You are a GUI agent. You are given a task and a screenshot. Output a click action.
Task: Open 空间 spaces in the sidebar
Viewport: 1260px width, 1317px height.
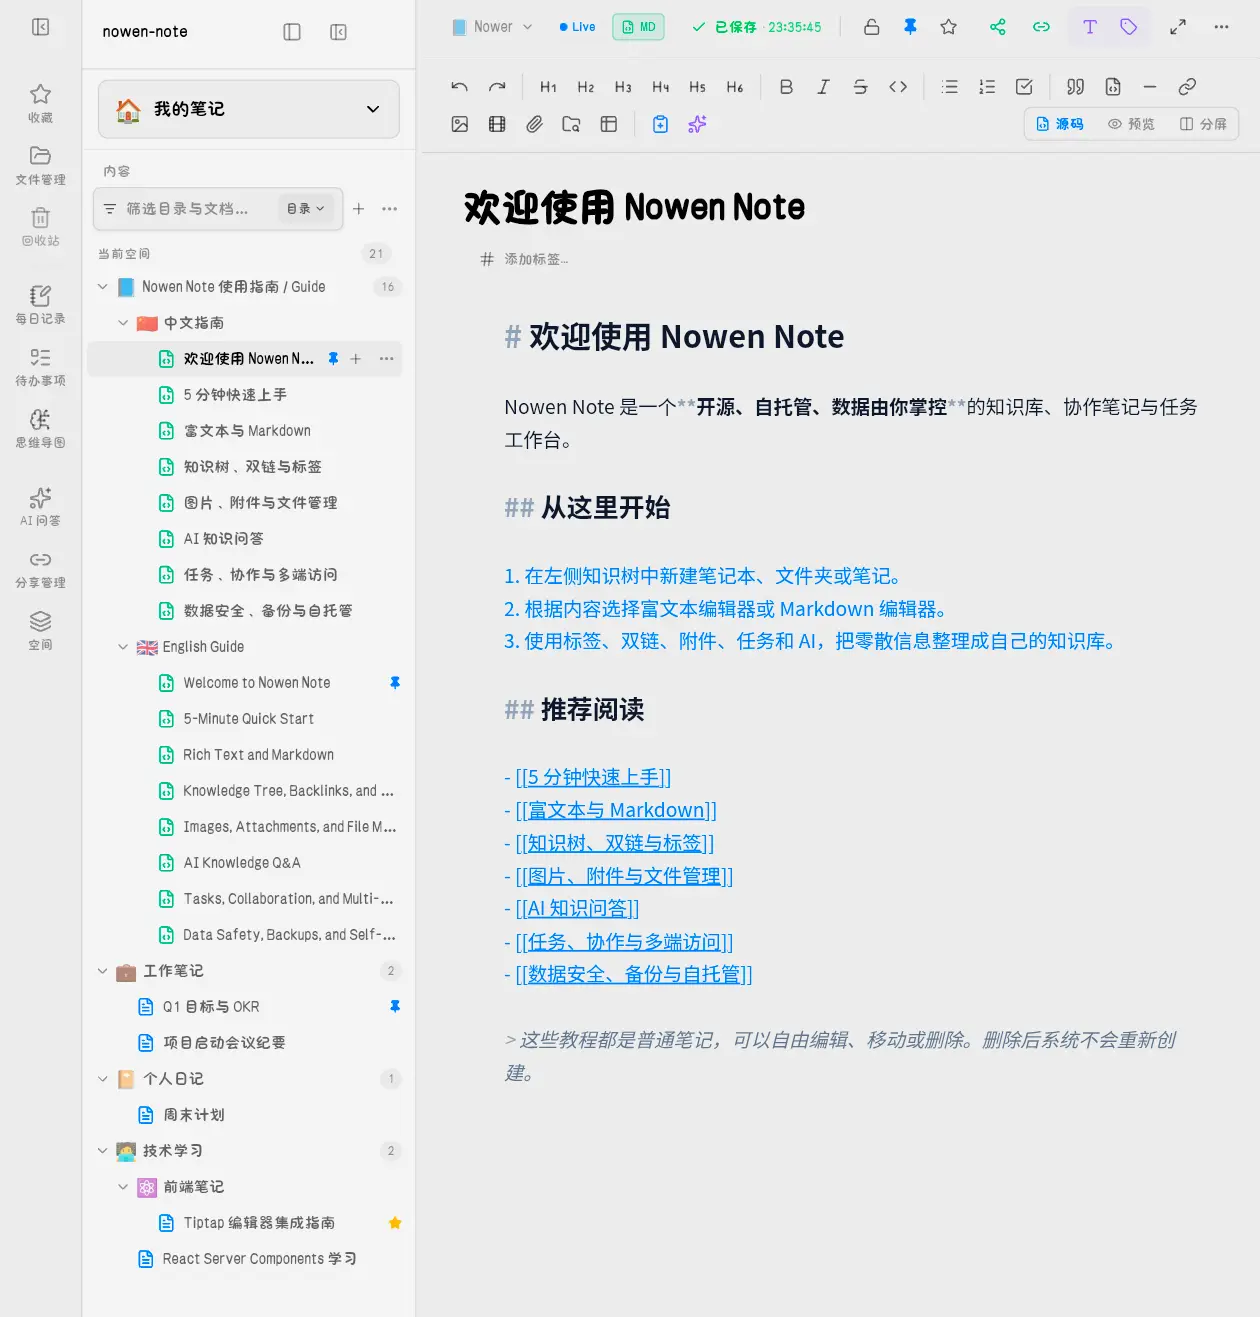[x=40, y=631]
